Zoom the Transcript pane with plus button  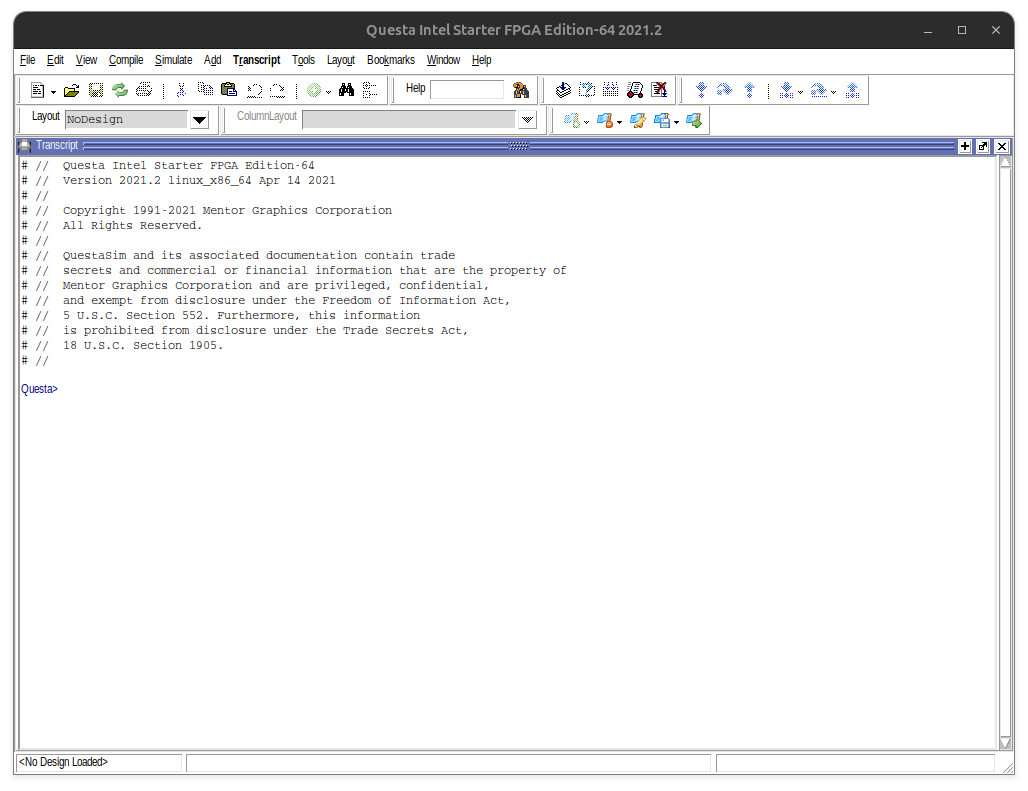(965, 146)
